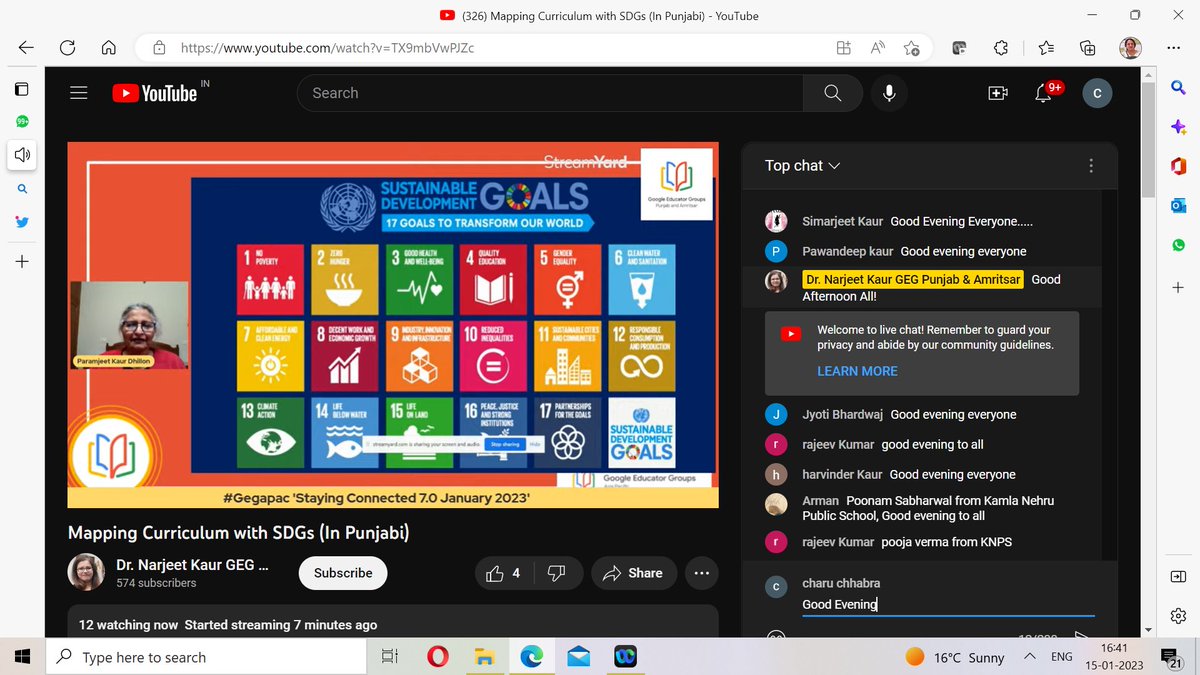Open Edge sidebar settings gear
Image resolution: width=1200 pixels, height=675 pixels.
(1178, 616)
